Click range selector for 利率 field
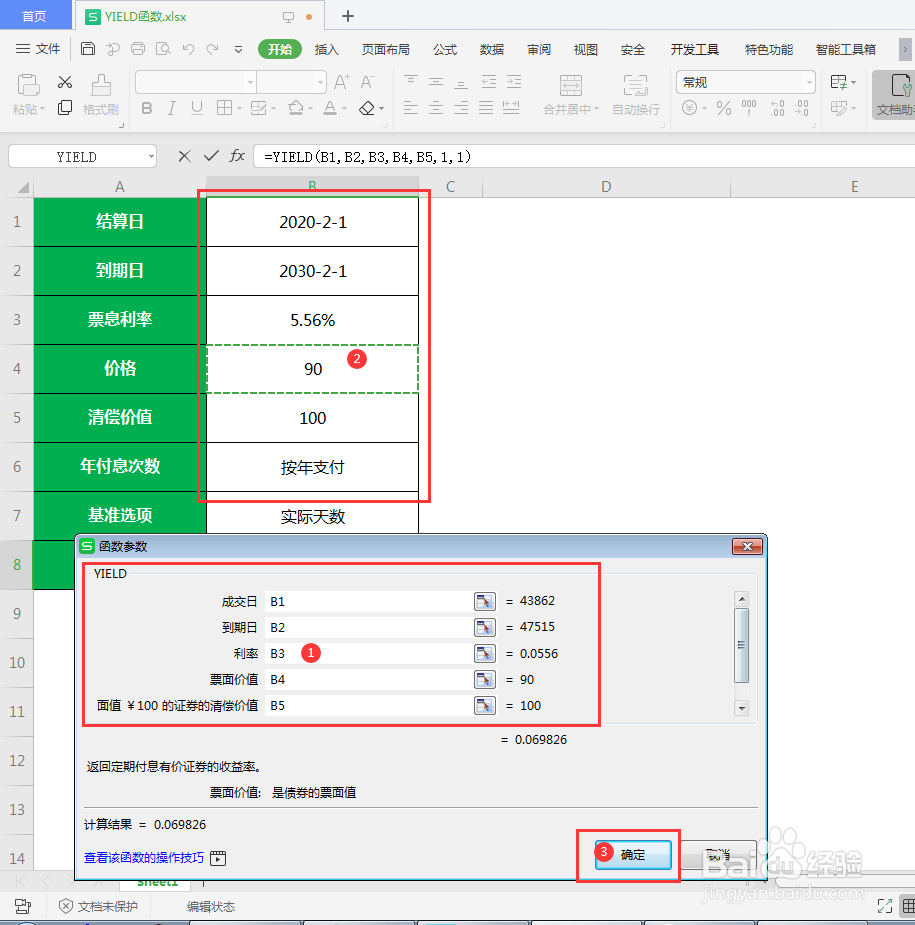 coord(484,653)
